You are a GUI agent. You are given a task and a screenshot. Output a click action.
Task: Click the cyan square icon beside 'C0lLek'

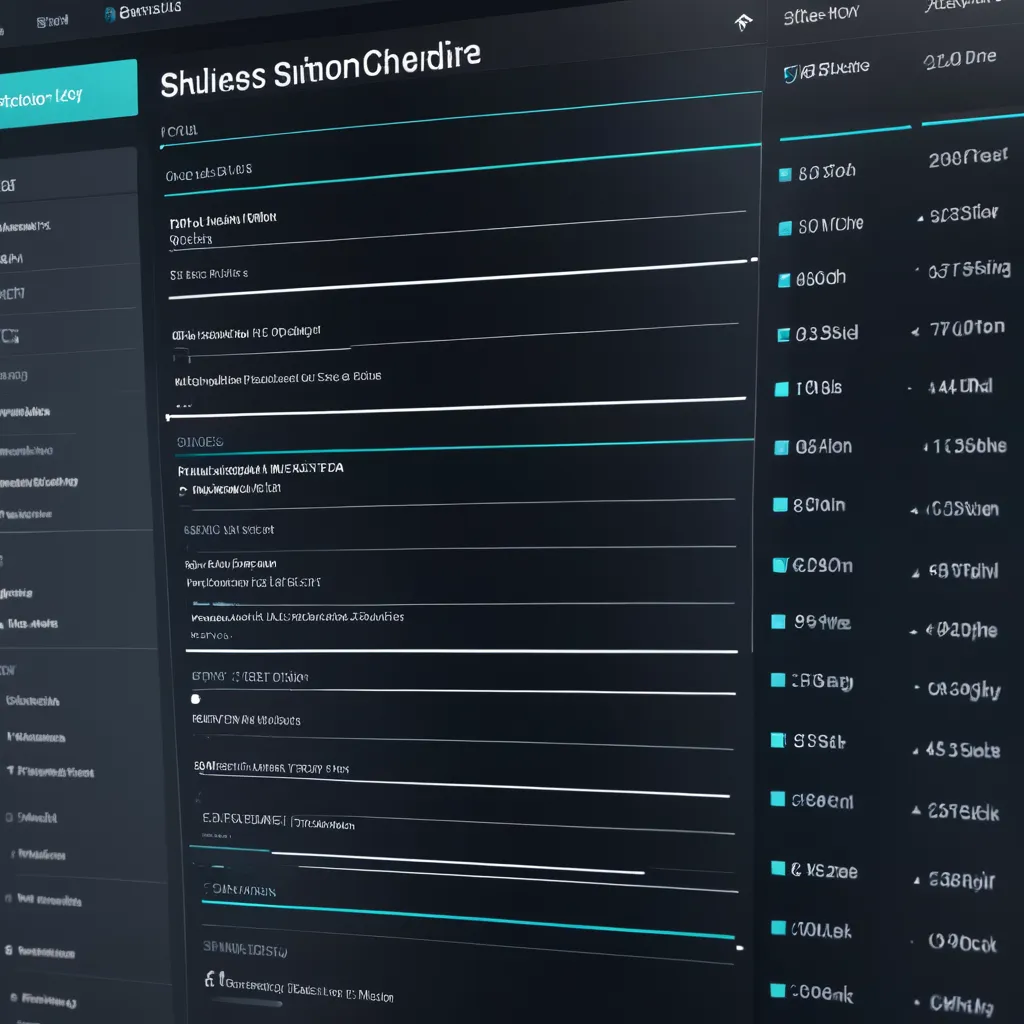(777, 930)
